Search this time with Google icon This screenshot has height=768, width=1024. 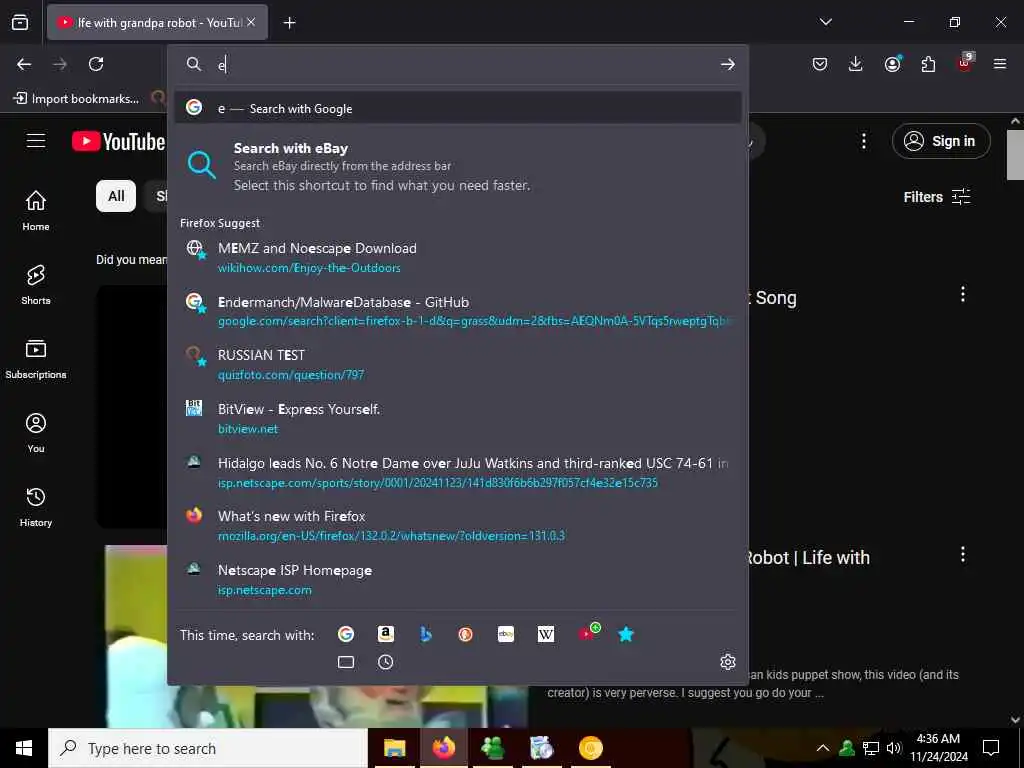tap(345, 634)
